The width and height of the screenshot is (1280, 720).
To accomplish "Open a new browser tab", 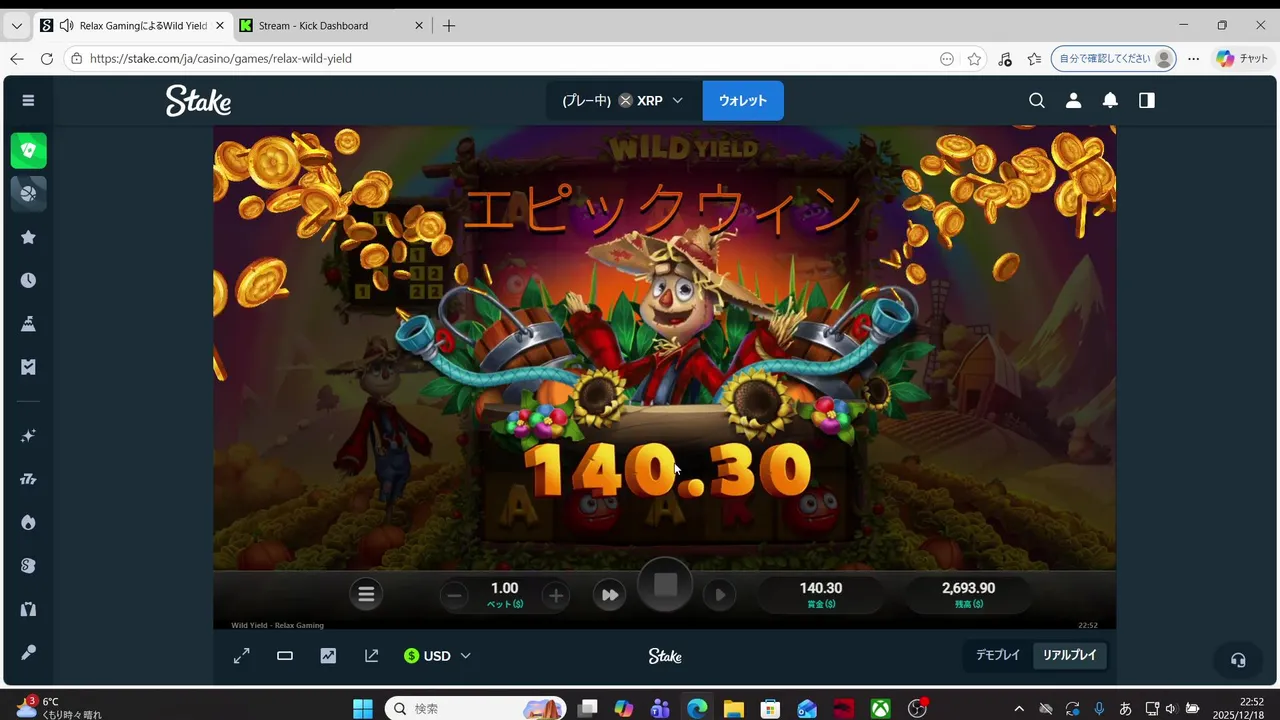I will (x=449, y=26).
